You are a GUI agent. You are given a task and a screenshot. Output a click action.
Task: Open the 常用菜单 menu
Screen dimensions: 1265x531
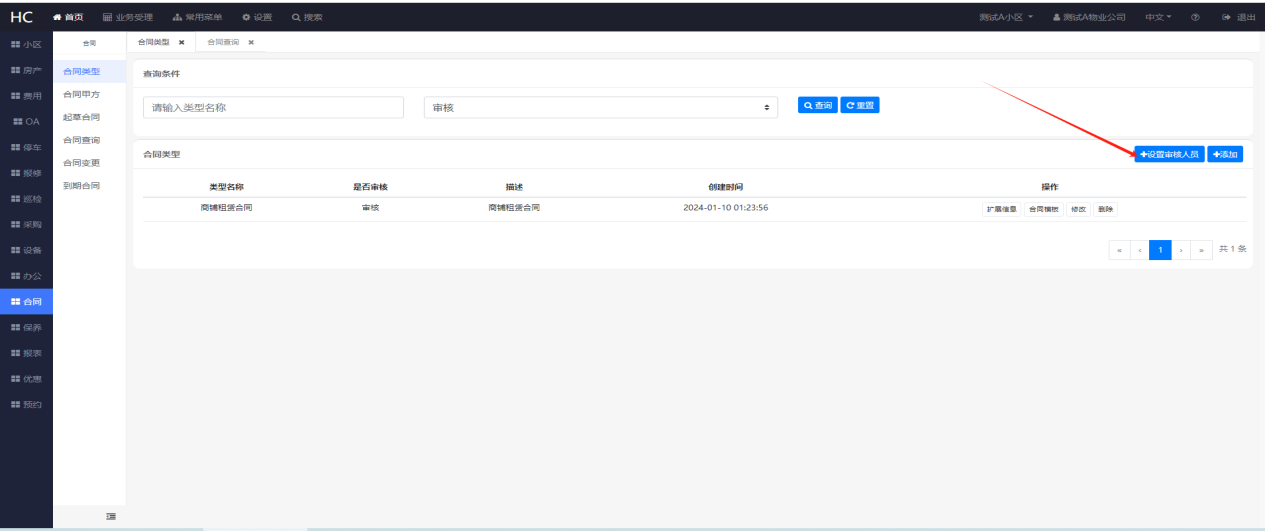tap(197, 17)
